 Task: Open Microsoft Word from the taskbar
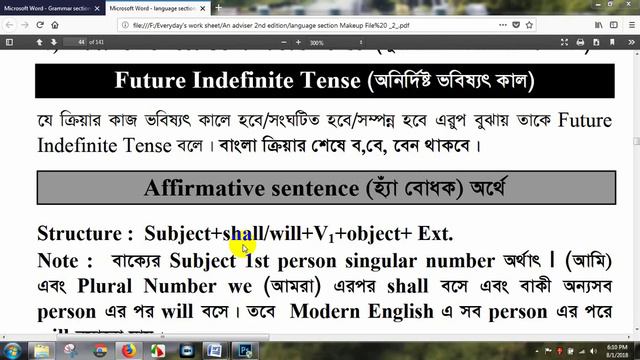tap(215, 351)
